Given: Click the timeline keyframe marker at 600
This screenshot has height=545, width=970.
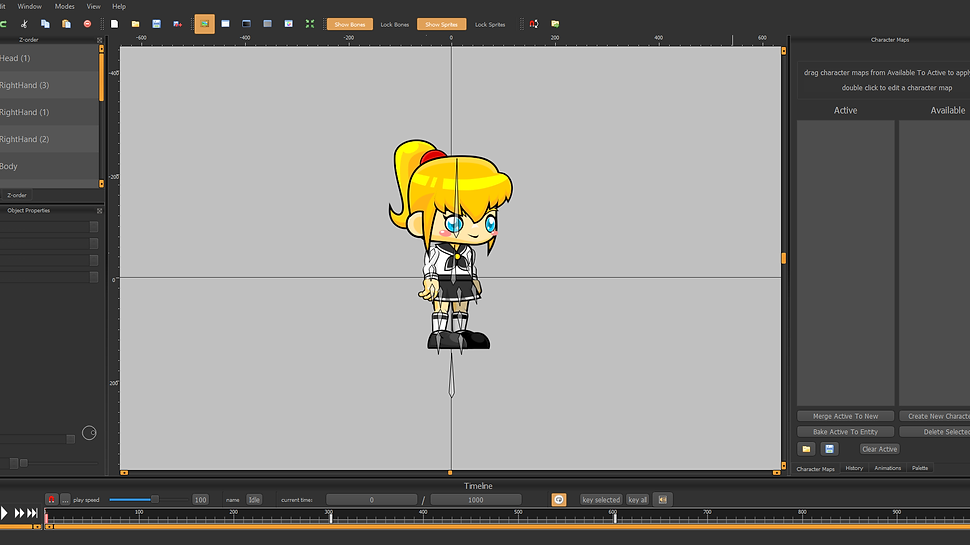Looking at the screenshot, I should (614, 518).
